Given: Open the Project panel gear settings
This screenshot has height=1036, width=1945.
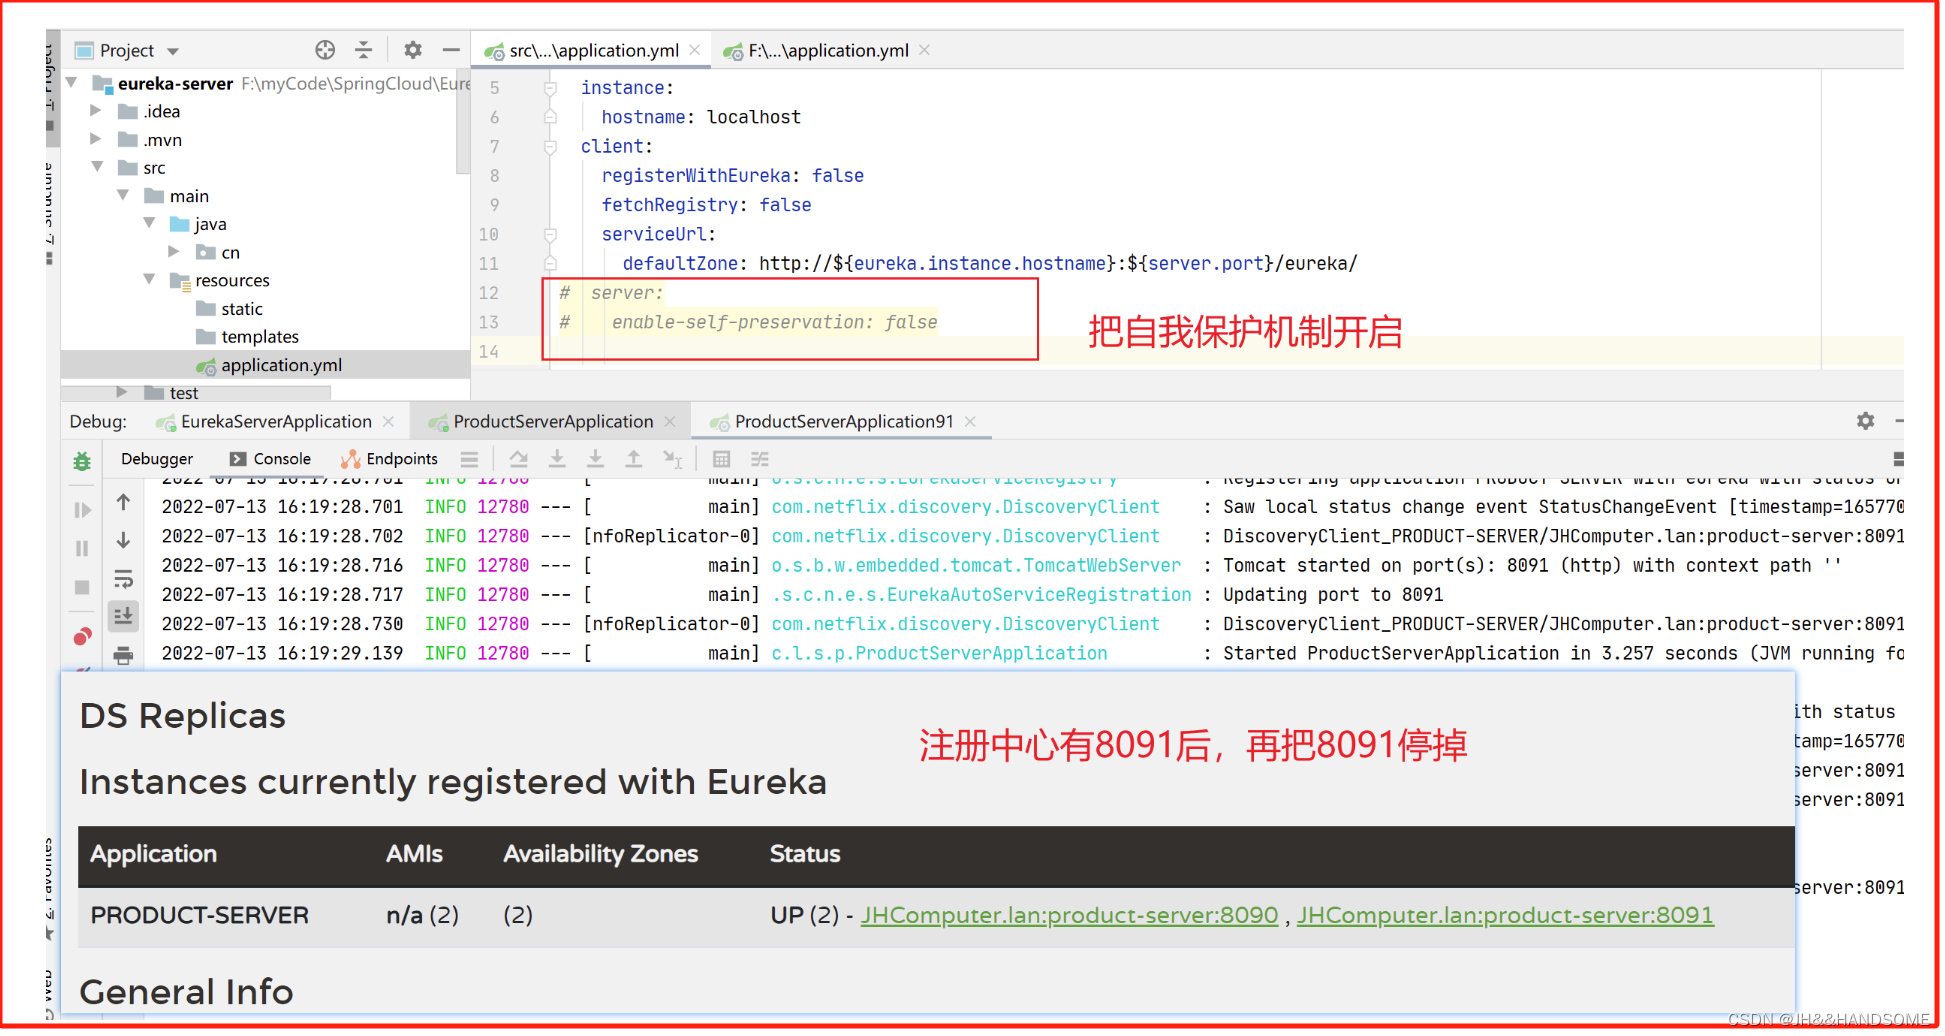Looking at the screenshot, I should 413,50.
